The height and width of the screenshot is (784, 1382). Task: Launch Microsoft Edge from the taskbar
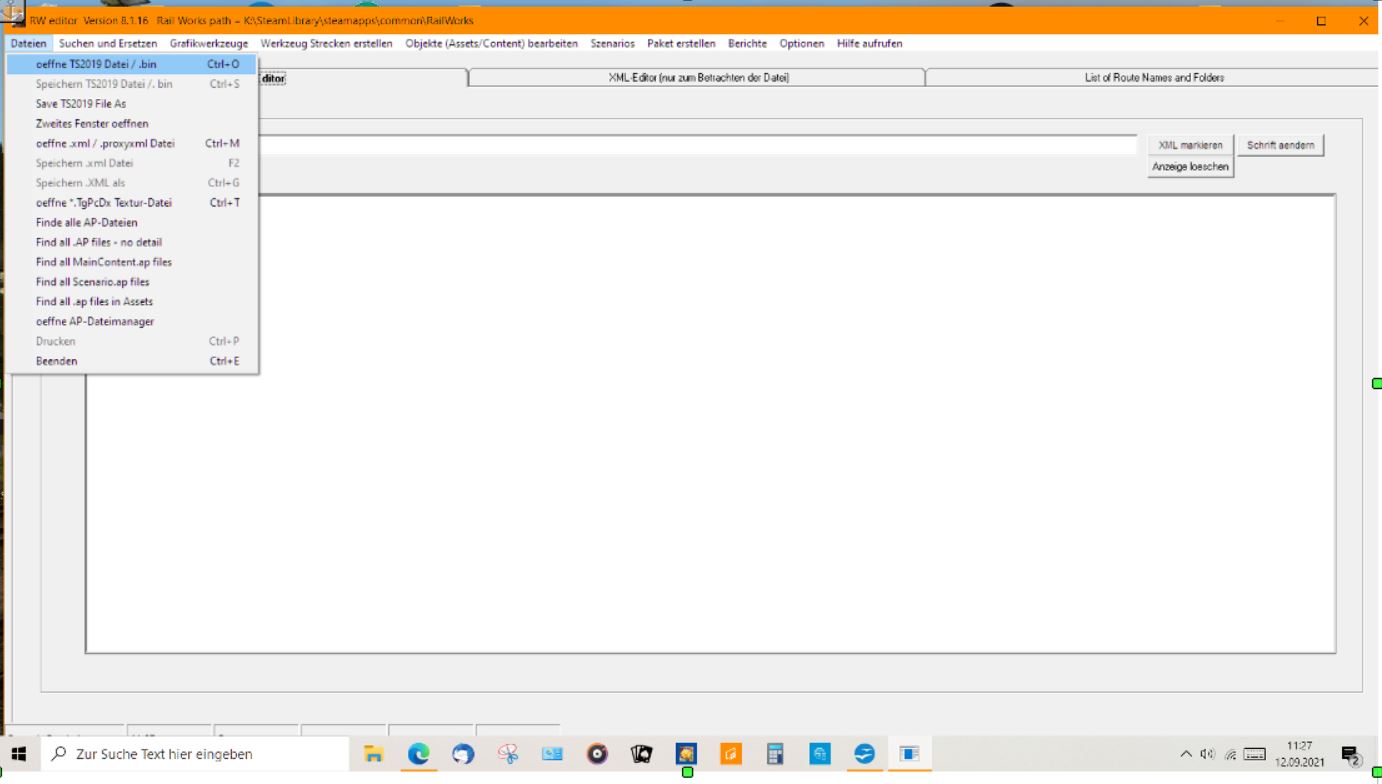coord(418,754)
